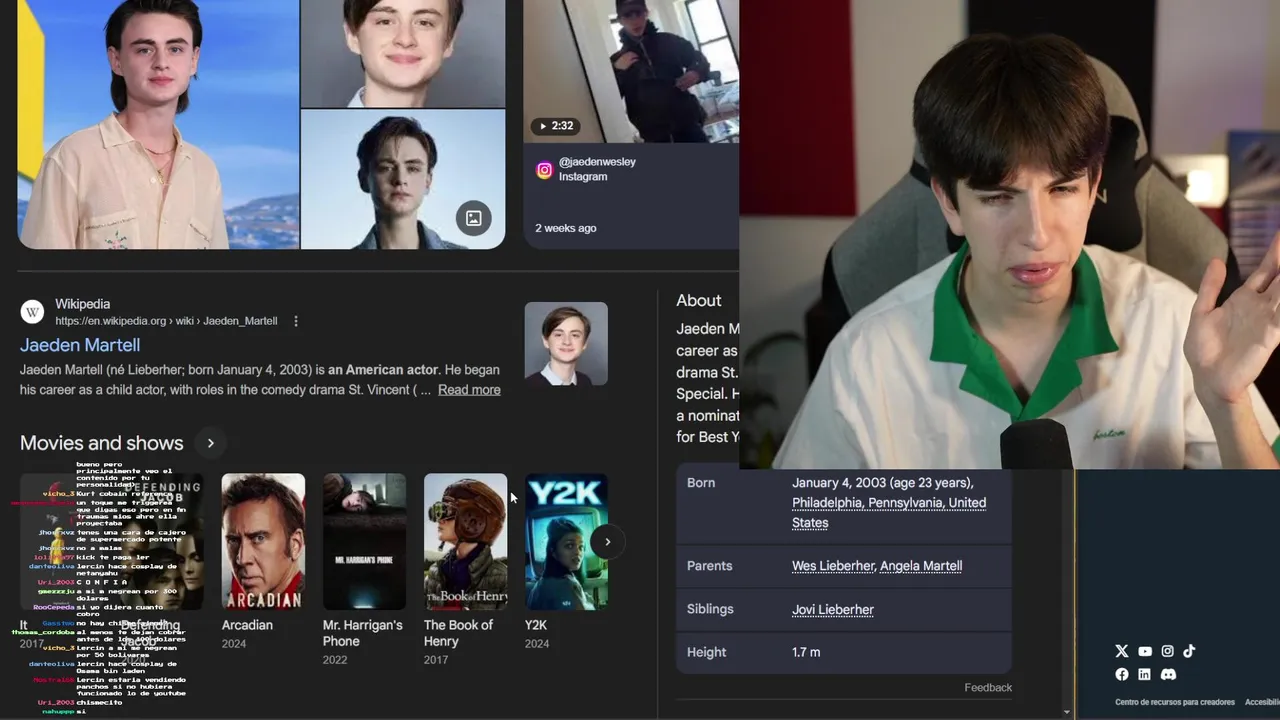Click the 'Movies and shows' heading
Image resolution: width=1280 pixels, height=720 pixels.
tap(102, 443)
